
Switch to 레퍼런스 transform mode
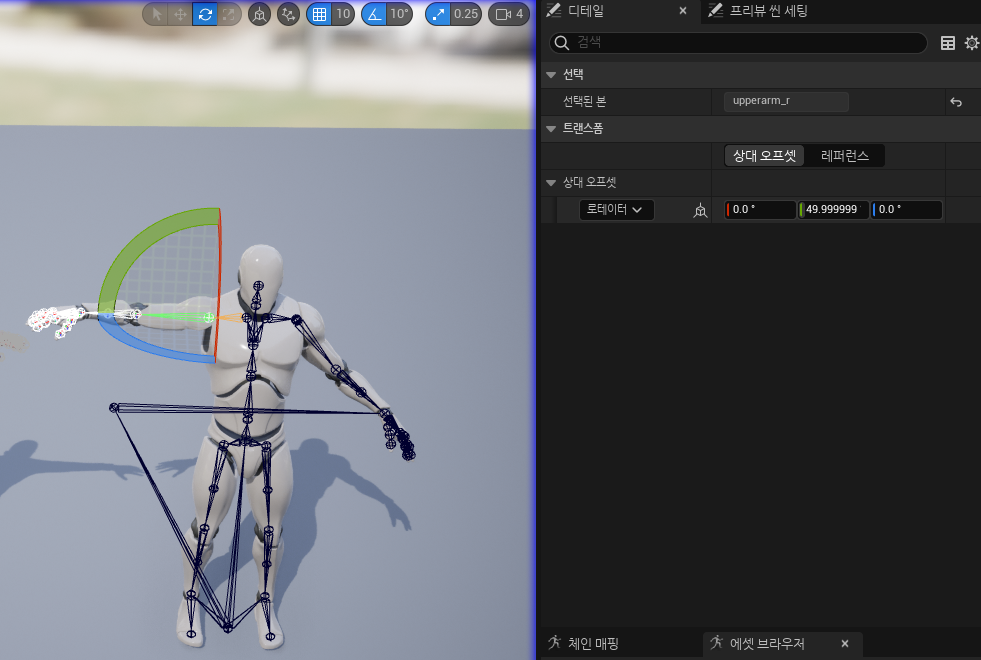point(845,156)
